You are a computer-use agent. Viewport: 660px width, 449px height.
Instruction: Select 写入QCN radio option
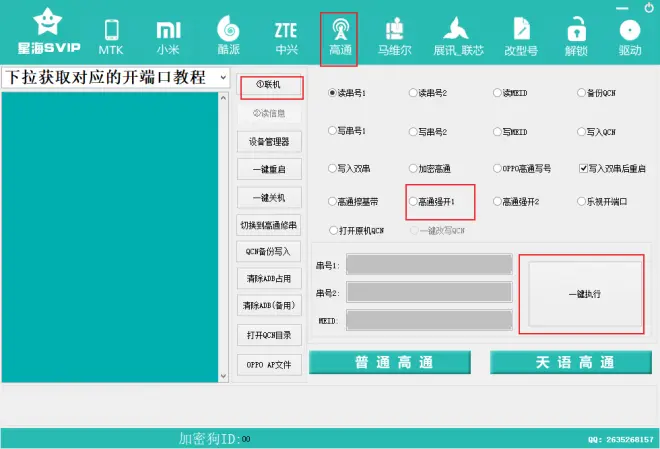[596, 132]
